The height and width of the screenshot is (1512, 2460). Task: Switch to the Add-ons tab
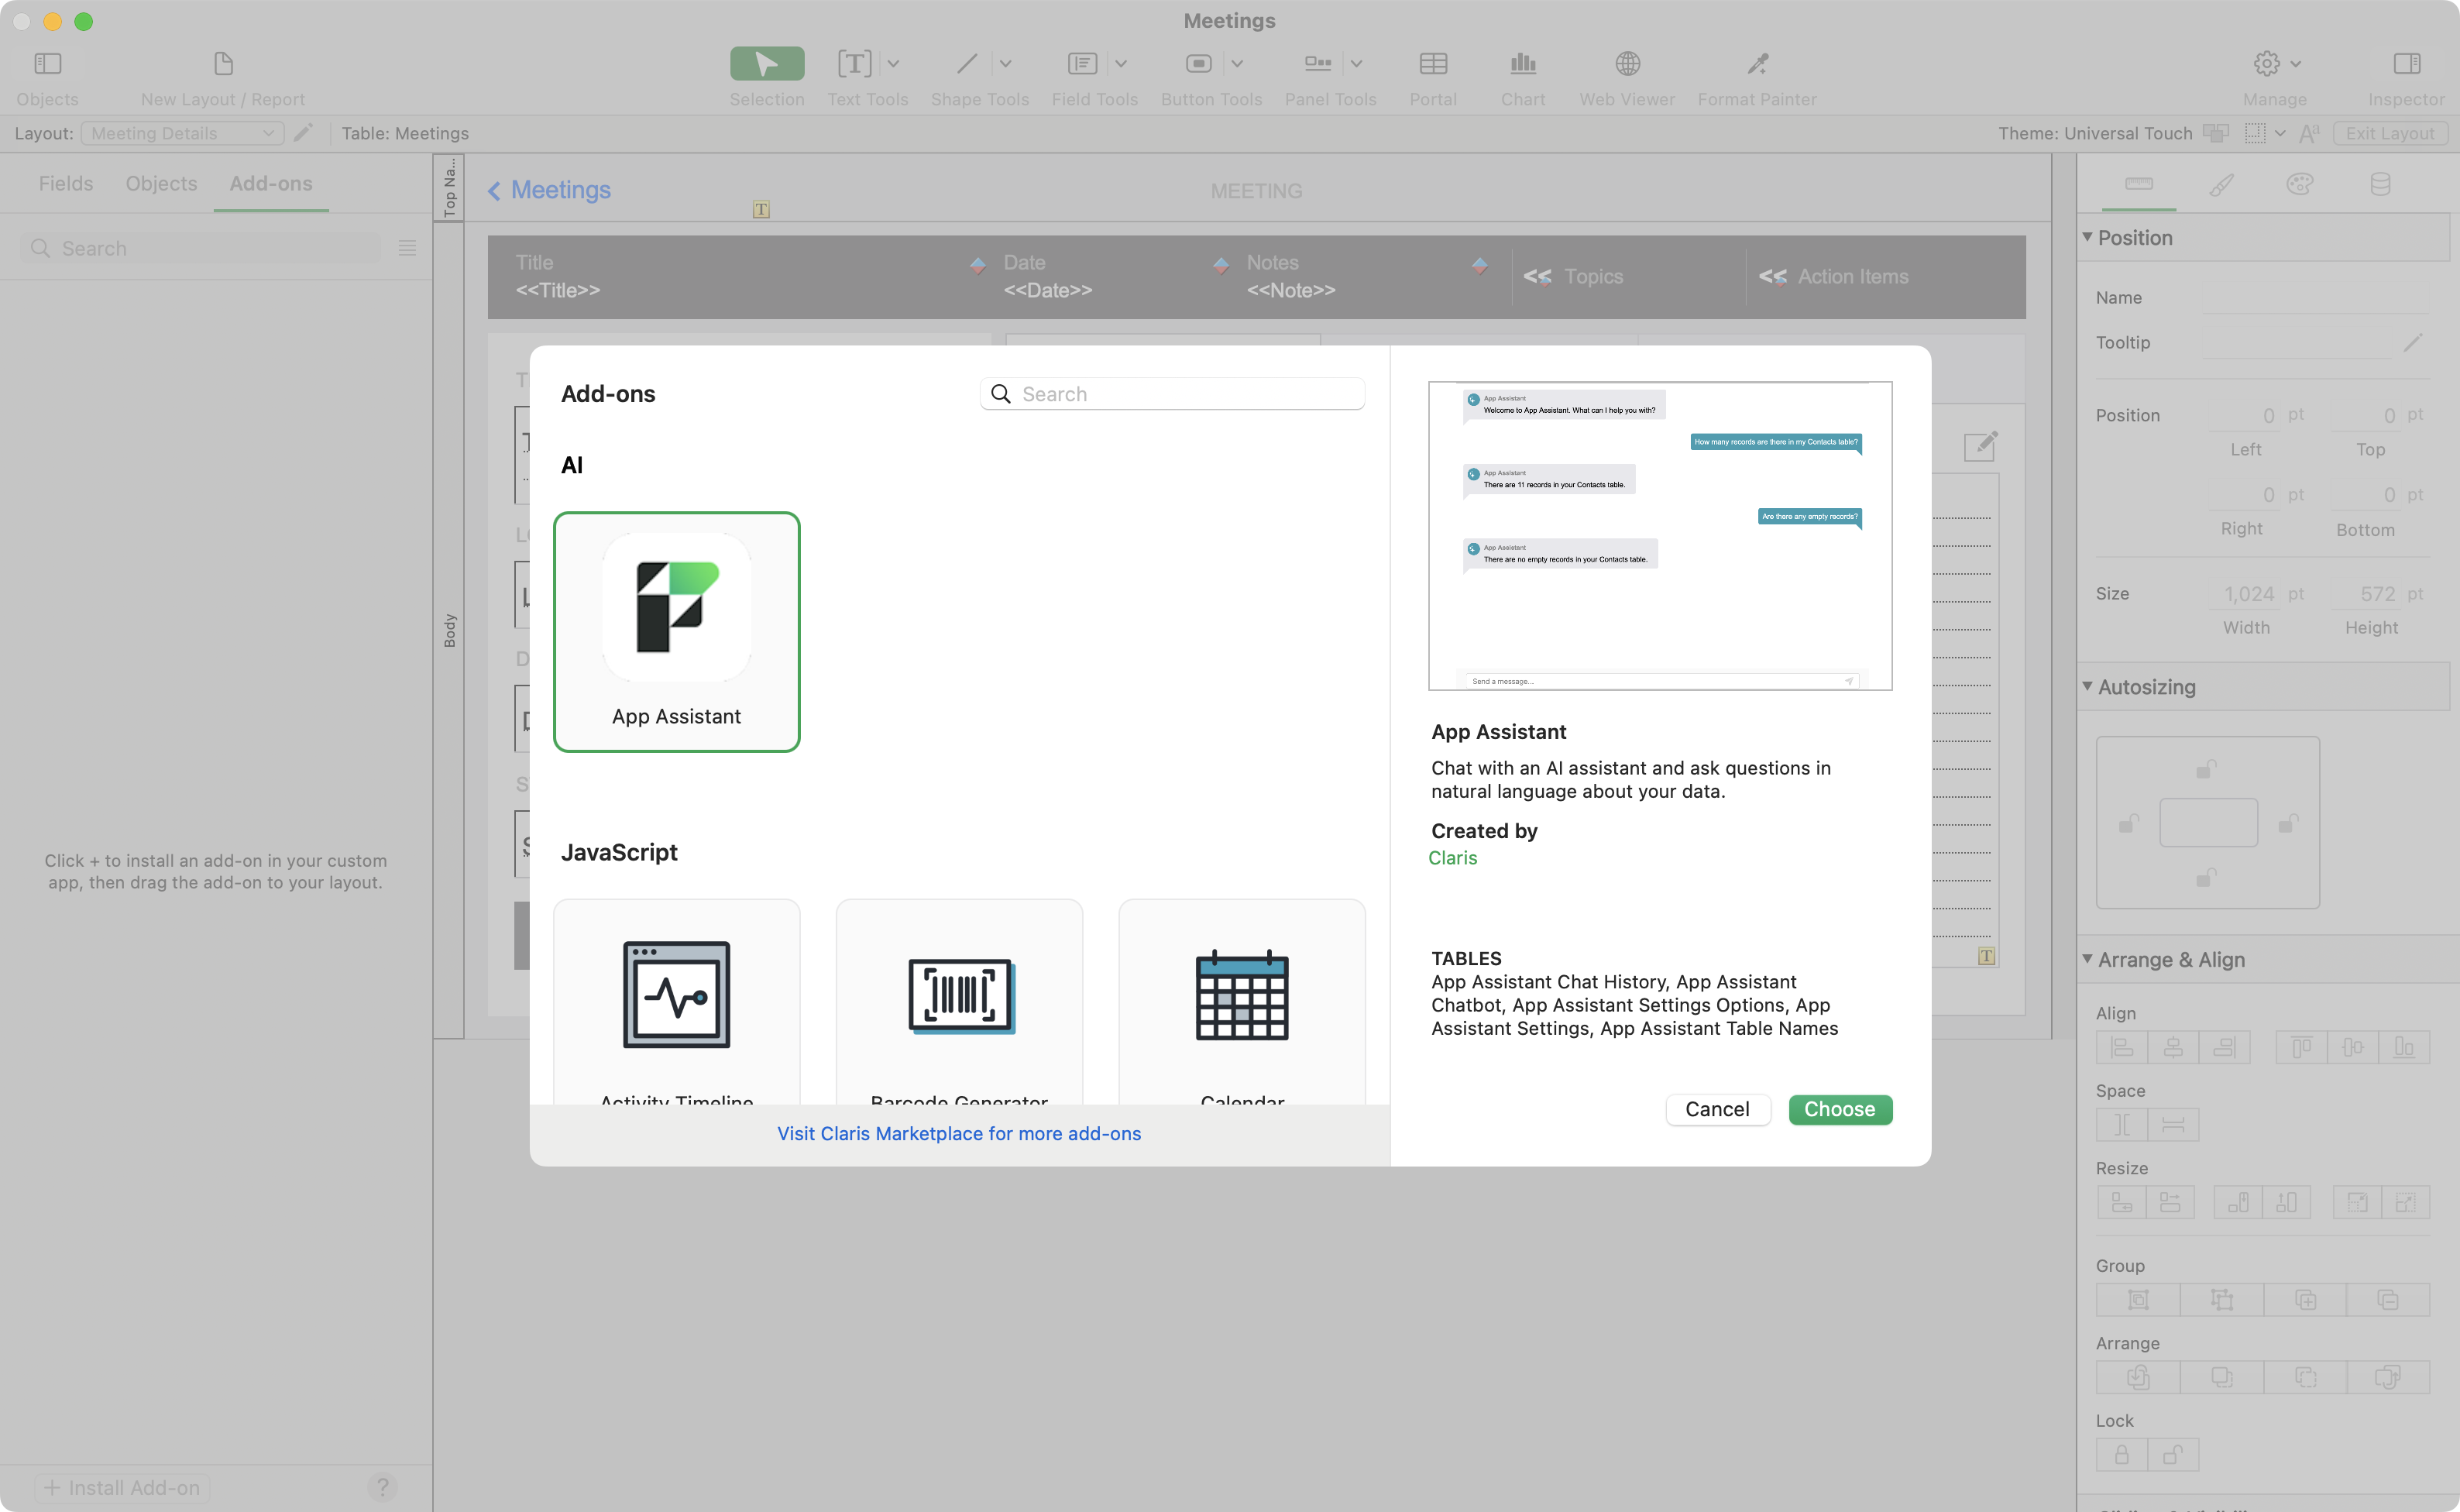pos(271,184)
